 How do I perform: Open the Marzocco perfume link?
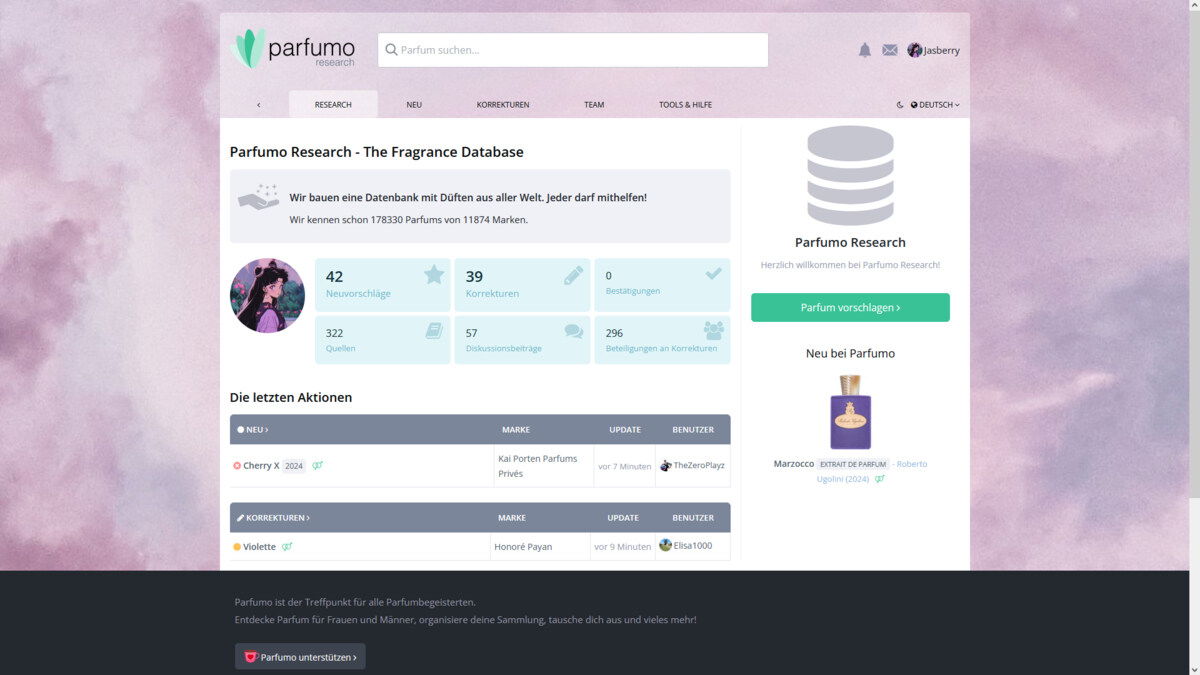(793, 464)
